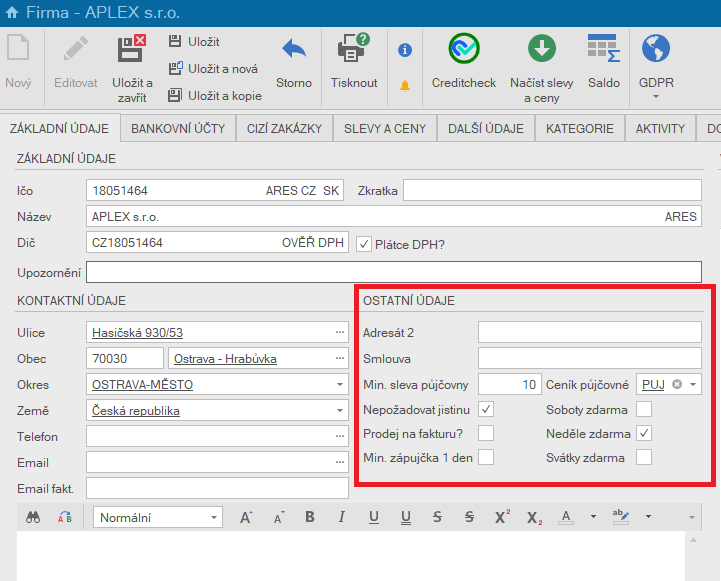Click the Email fakt. input field
The width and height of the screenshot is (721, 581).
click(217, 488)
